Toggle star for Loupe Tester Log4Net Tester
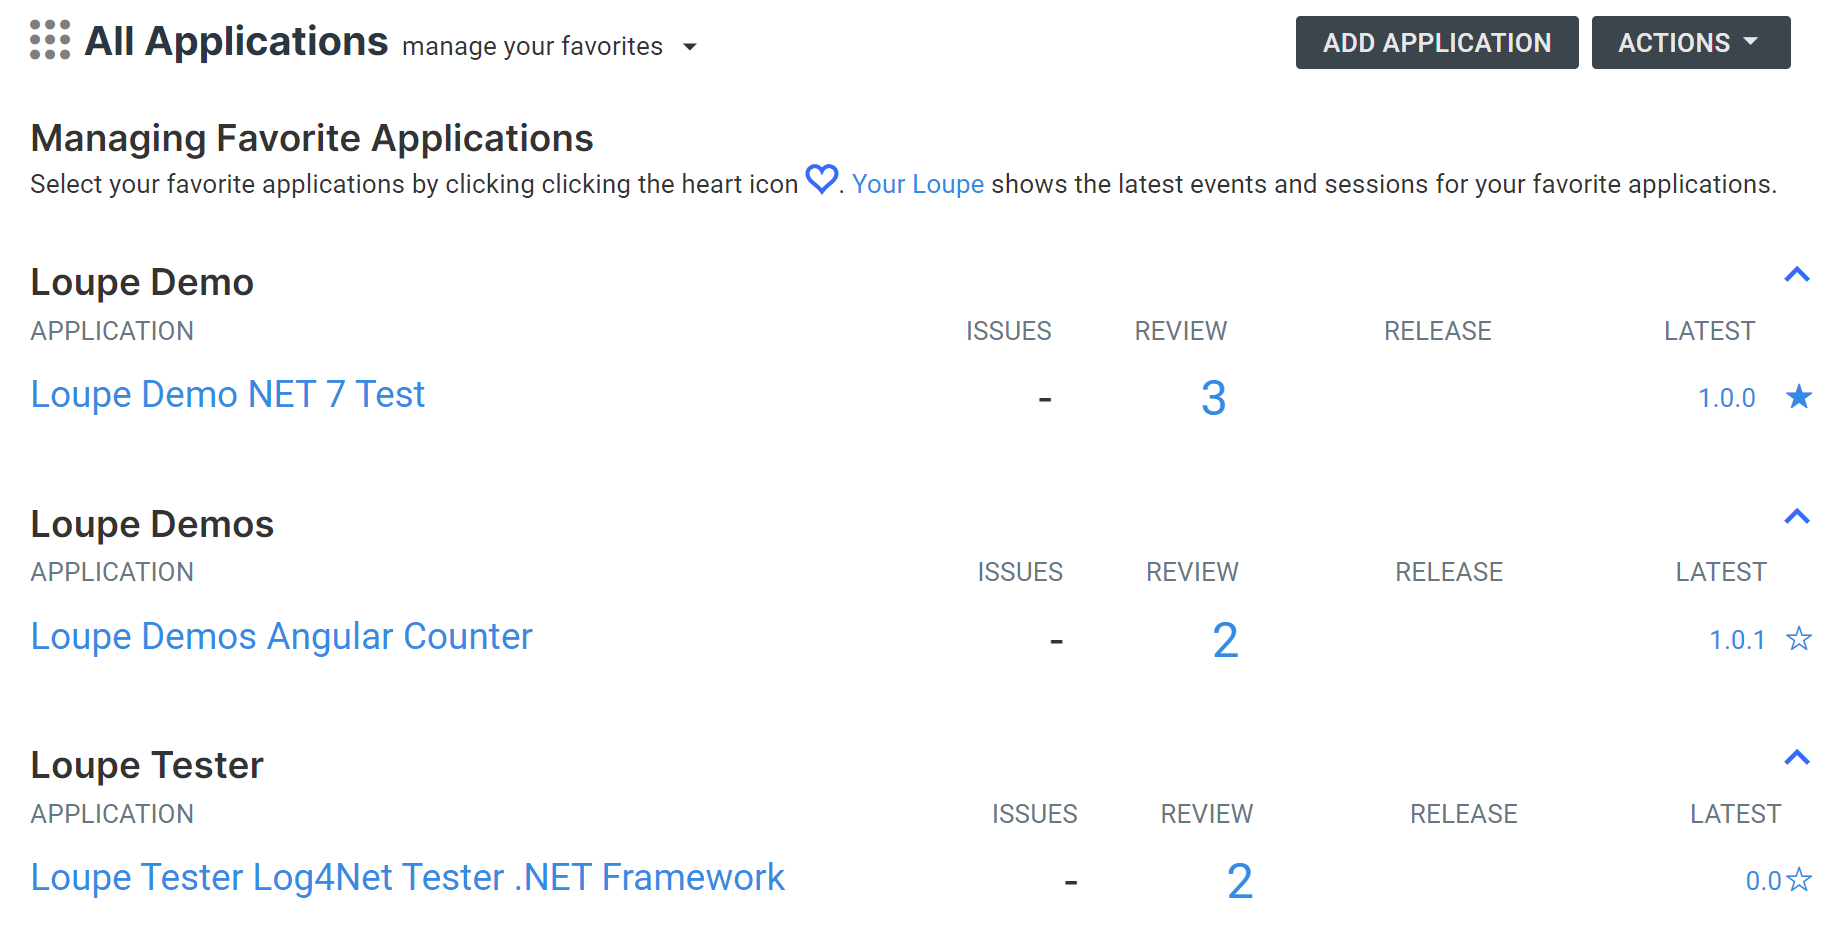The width and height of the screenshot is (1842, 928). [x=1799, y=879]
